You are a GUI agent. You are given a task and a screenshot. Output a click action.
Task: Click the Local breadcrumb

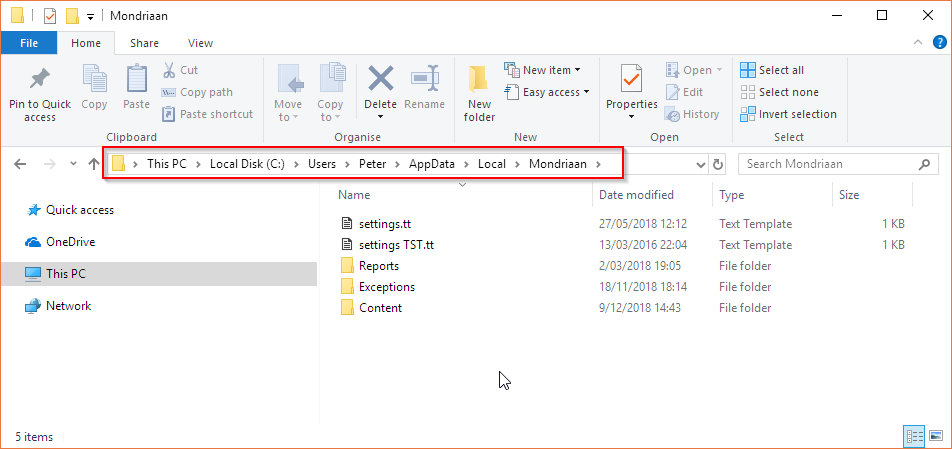click(x=492, y=164)
